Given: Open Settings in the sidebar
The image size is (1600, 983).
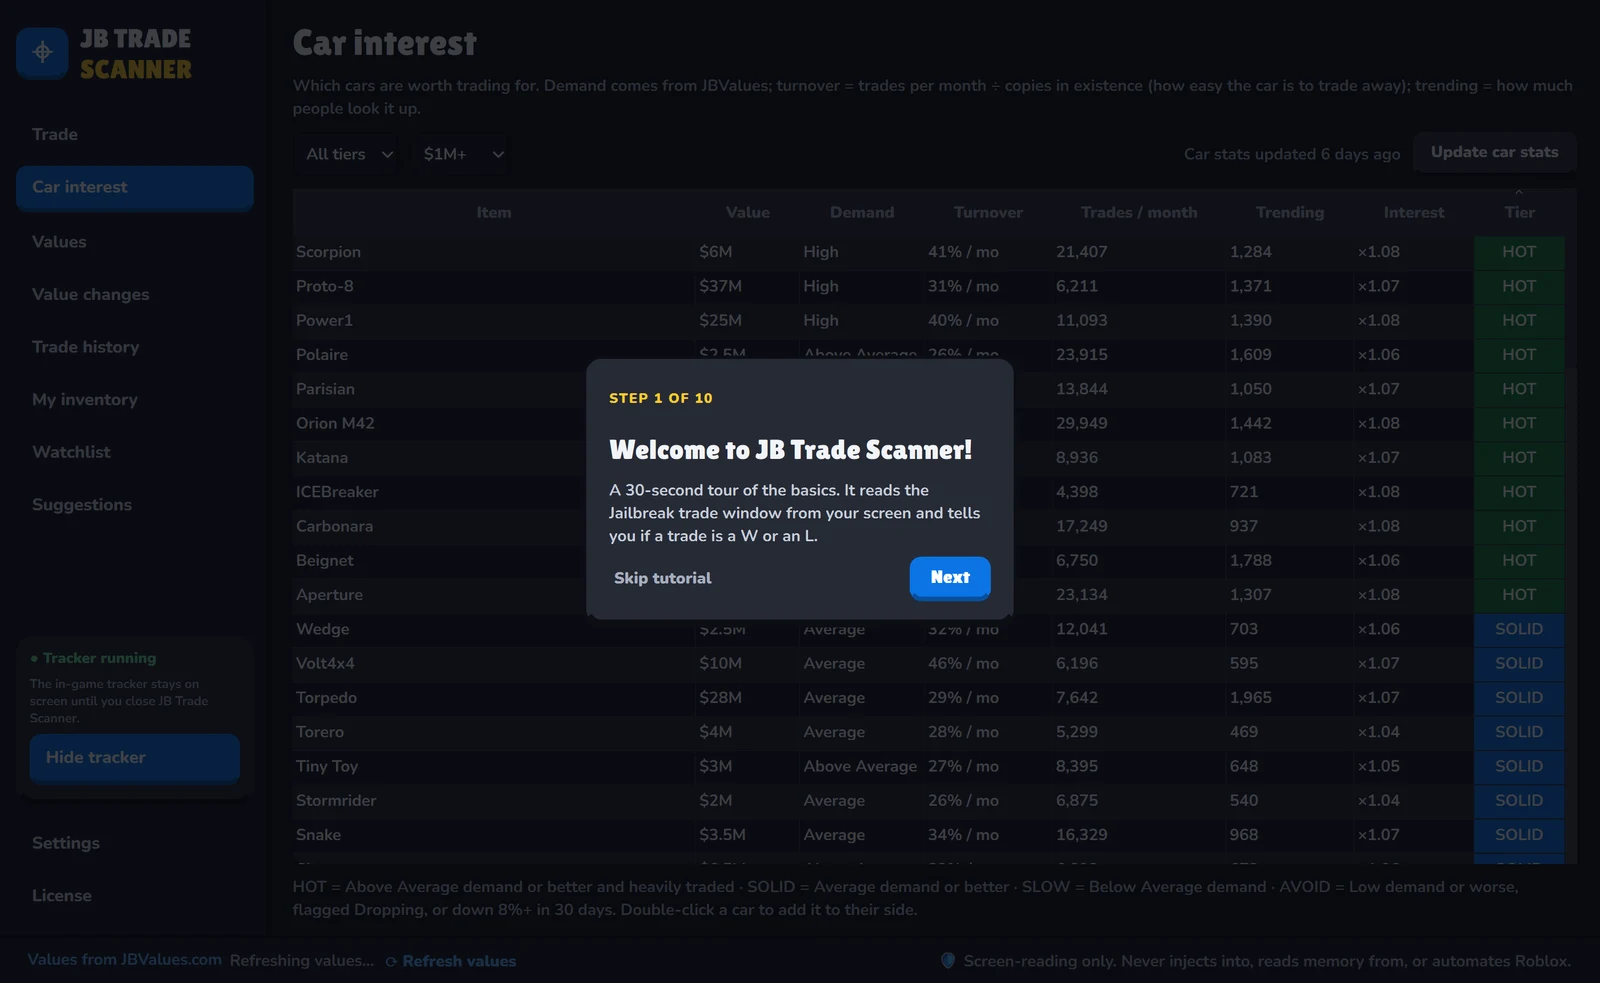Looking at the screenshot, I should (135, 843).
